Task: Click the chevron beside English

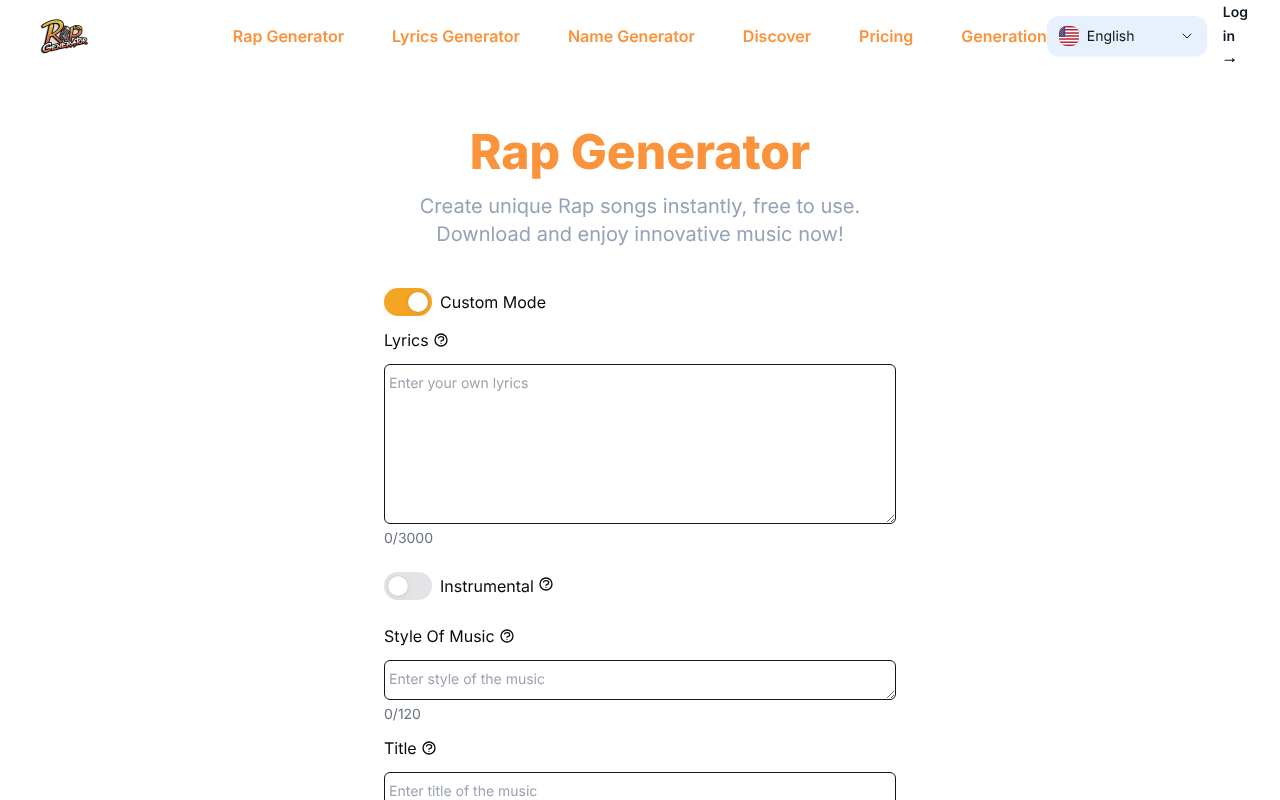Action: 1186,36
